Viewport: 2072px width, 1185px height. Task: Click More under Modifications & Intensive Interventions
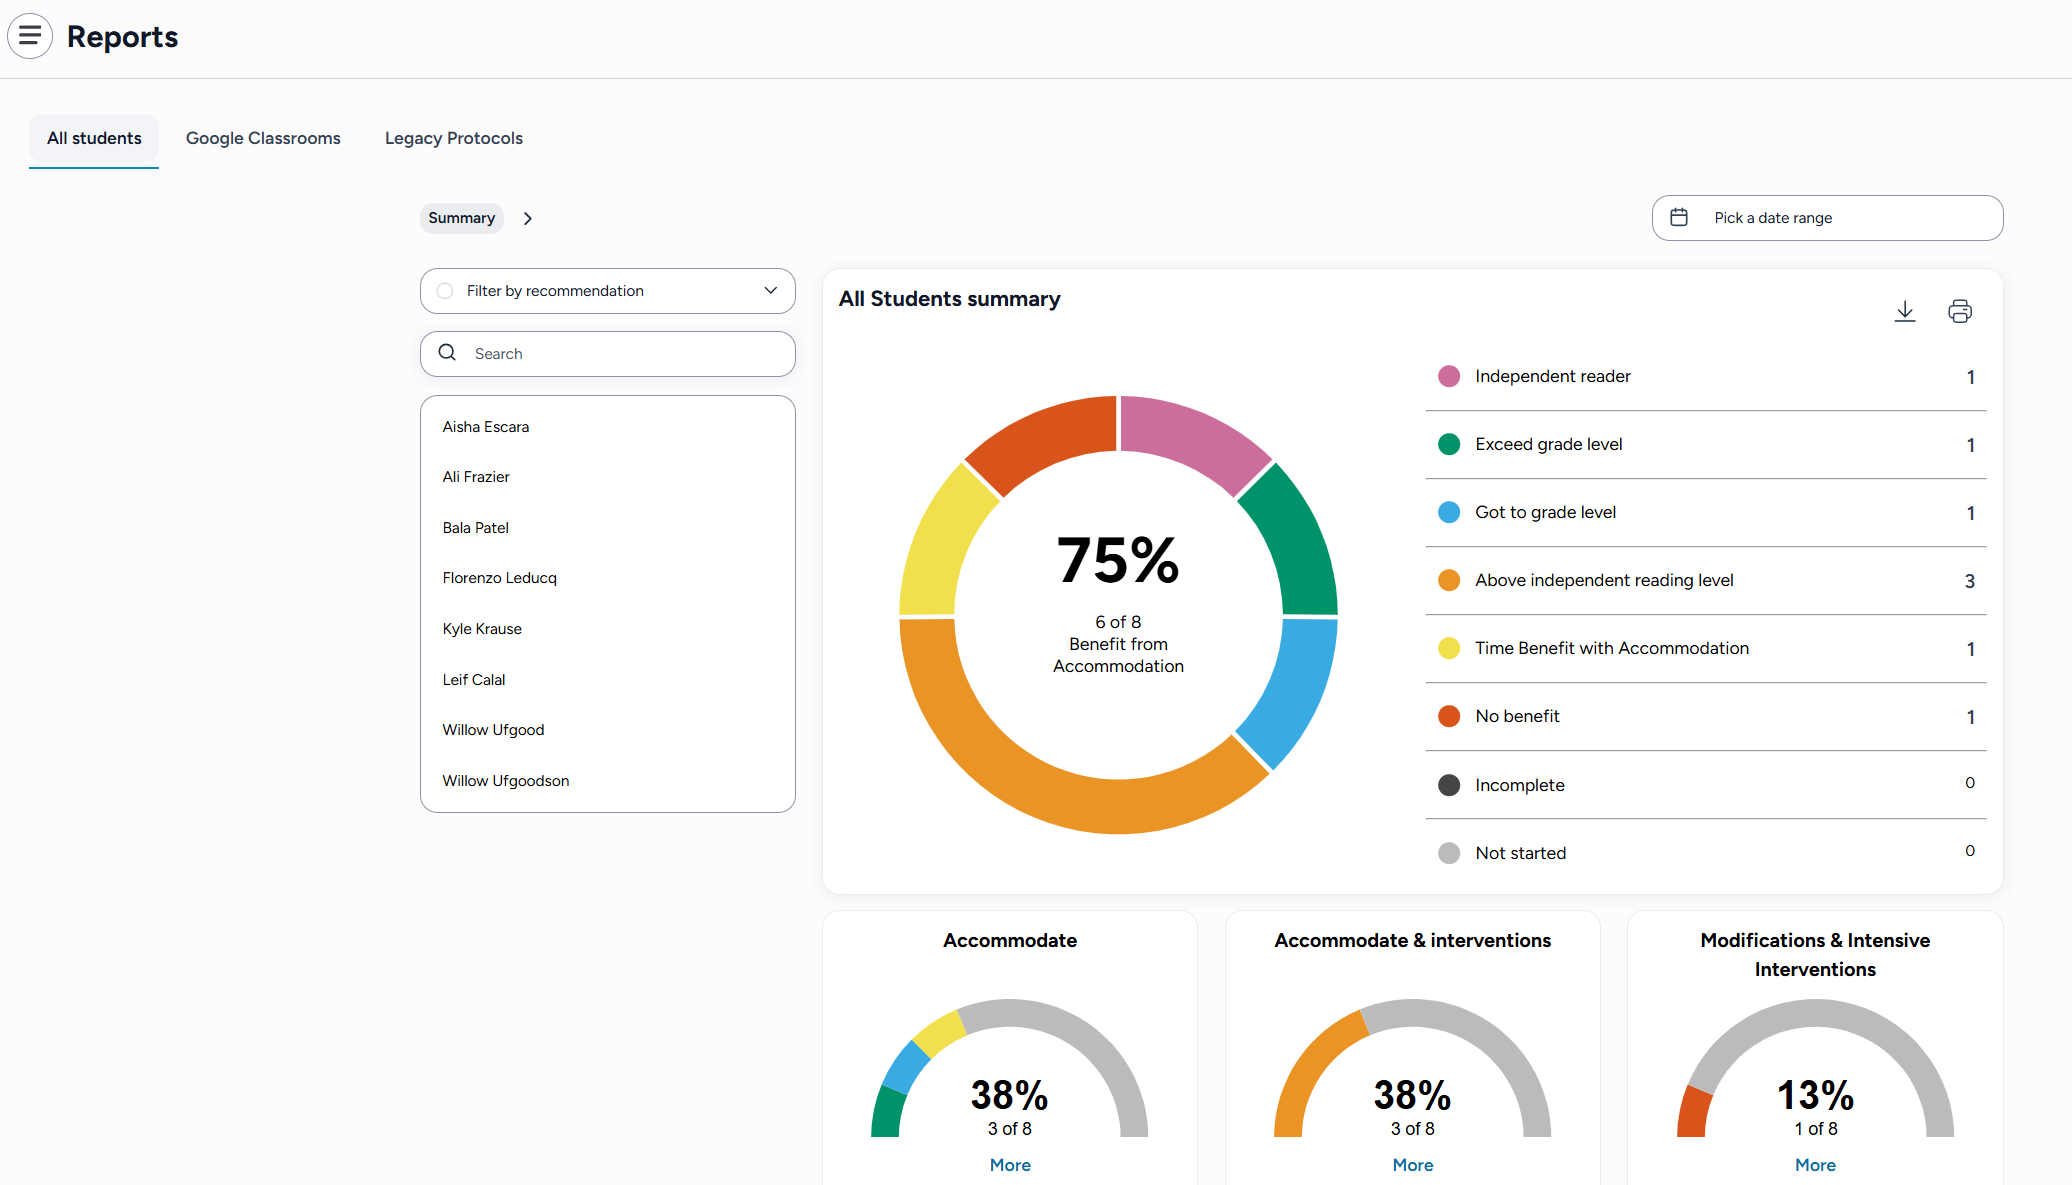point(1815,1164)
